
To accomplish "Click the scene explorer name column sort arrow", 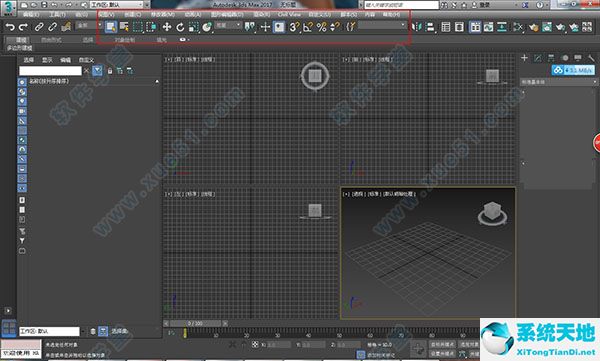I will [x=157, y=81].
